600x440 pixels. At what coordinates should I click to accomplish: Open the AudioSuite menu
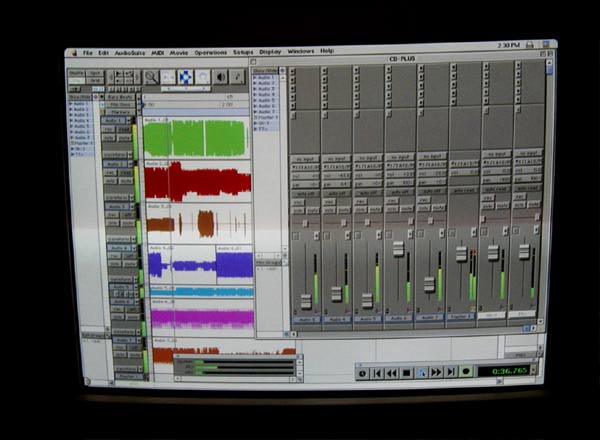pos(130,52)
